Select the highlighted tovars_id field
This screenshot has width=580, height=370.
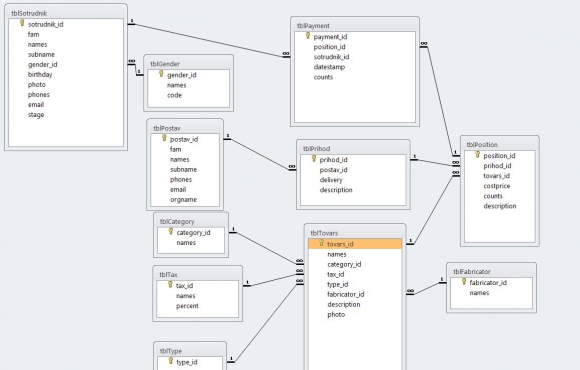tap(355, 244)
